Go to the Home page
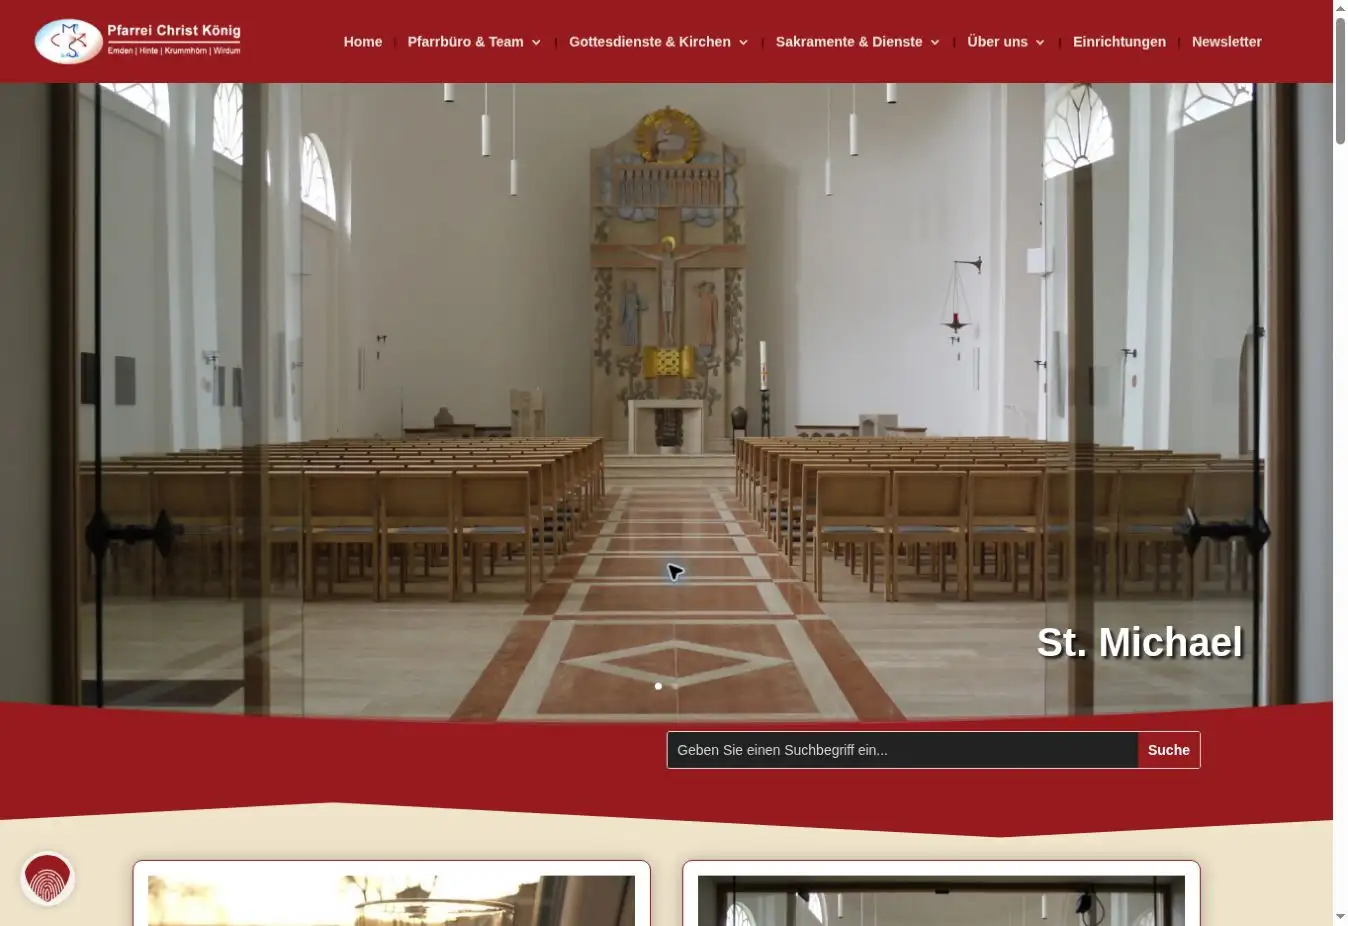 click(x=362, y=42)
